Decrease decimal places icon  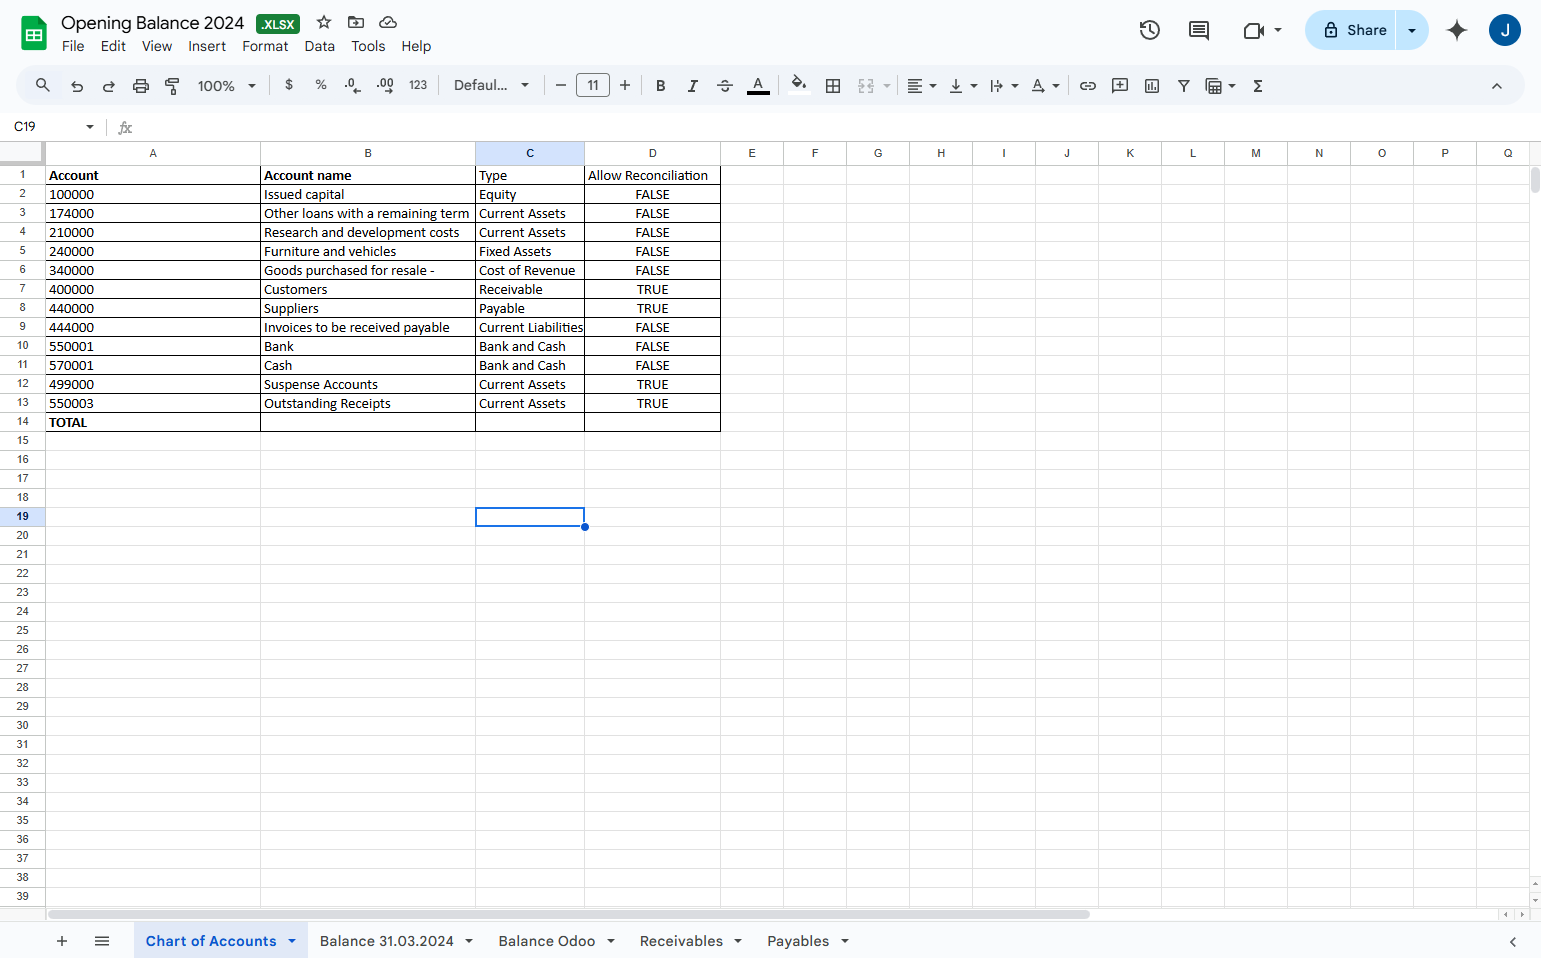352,86
